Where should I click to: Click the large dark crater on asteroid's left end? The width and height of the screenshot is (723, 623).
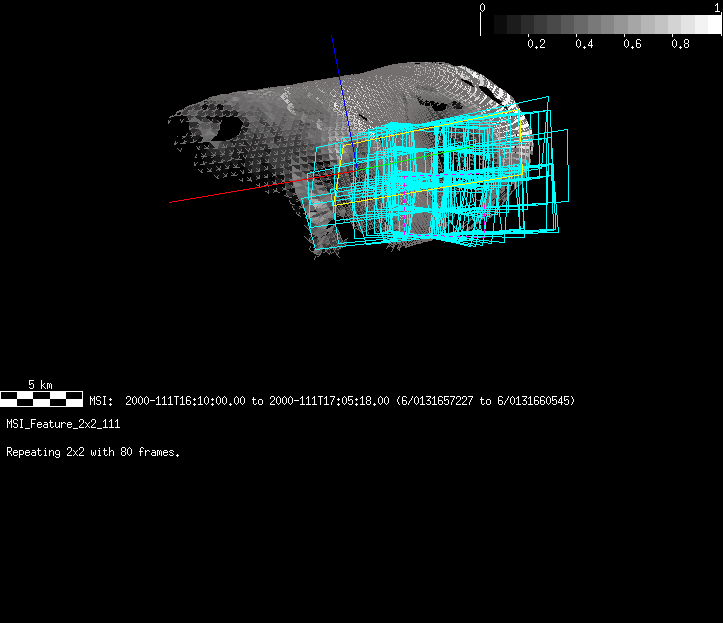225,127
